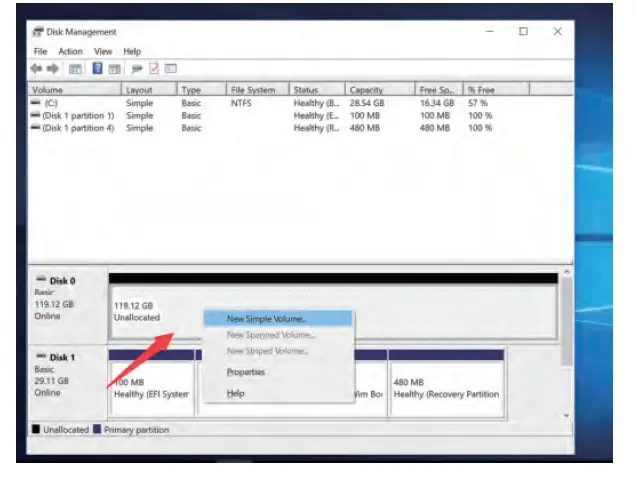This screenshot has height=477, width=635.
Task: Sort by the Type column header
Action: 201,89
